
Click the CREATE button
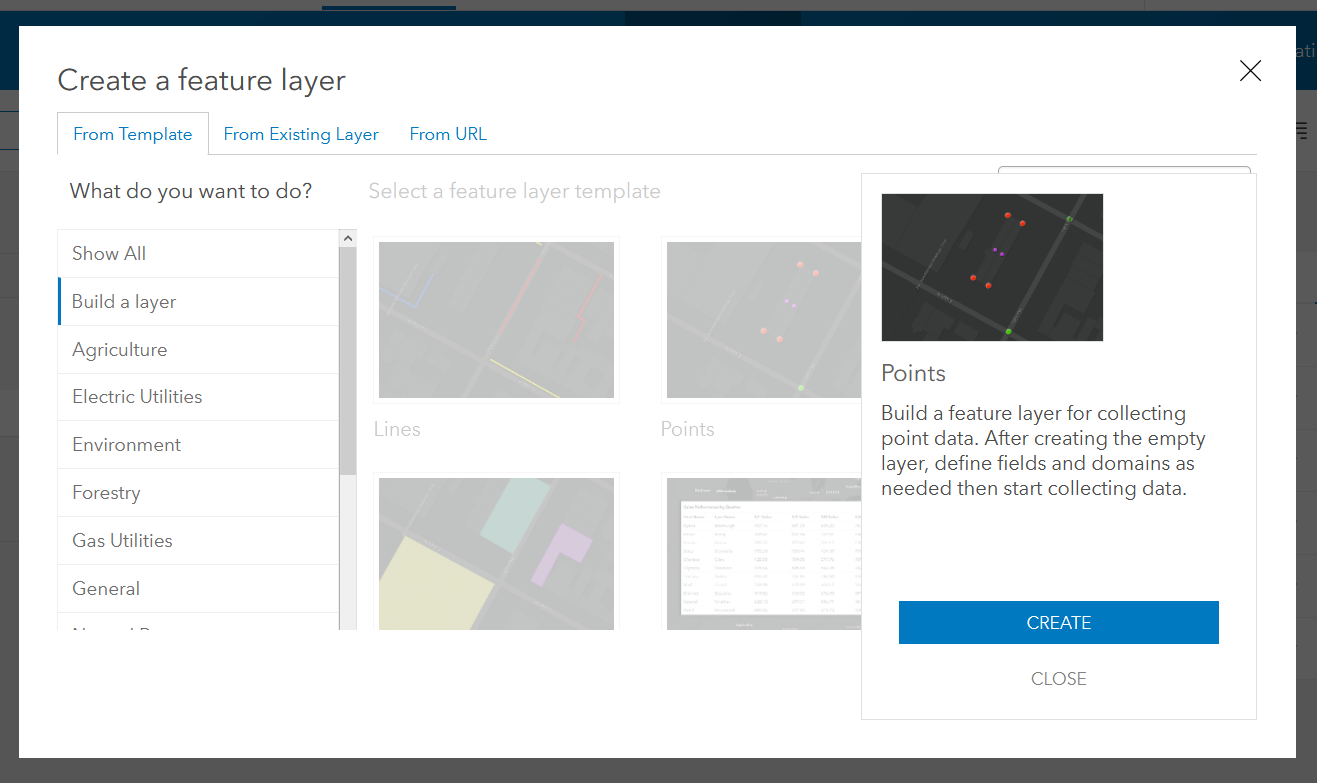pyautogui.click(x=1058, y=622)
